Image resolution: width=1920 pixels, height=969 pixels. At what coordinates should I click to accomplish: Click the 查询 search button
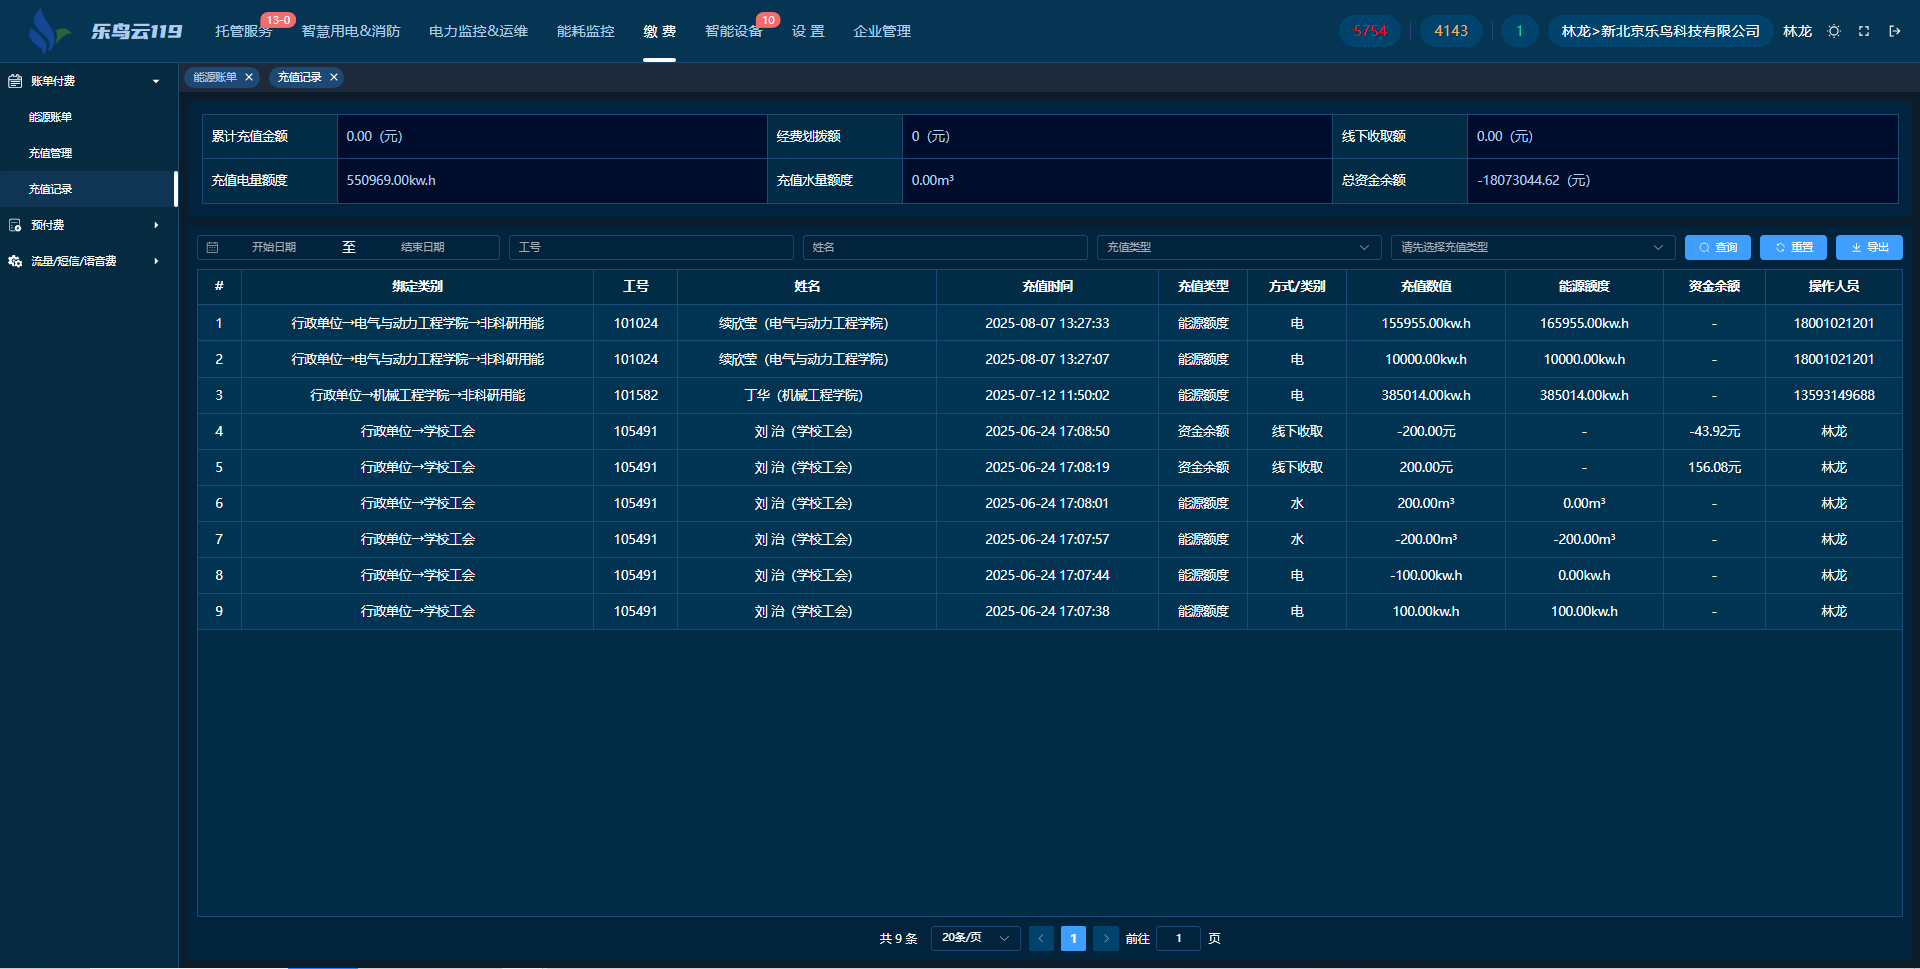click(x=1717, y=247)
